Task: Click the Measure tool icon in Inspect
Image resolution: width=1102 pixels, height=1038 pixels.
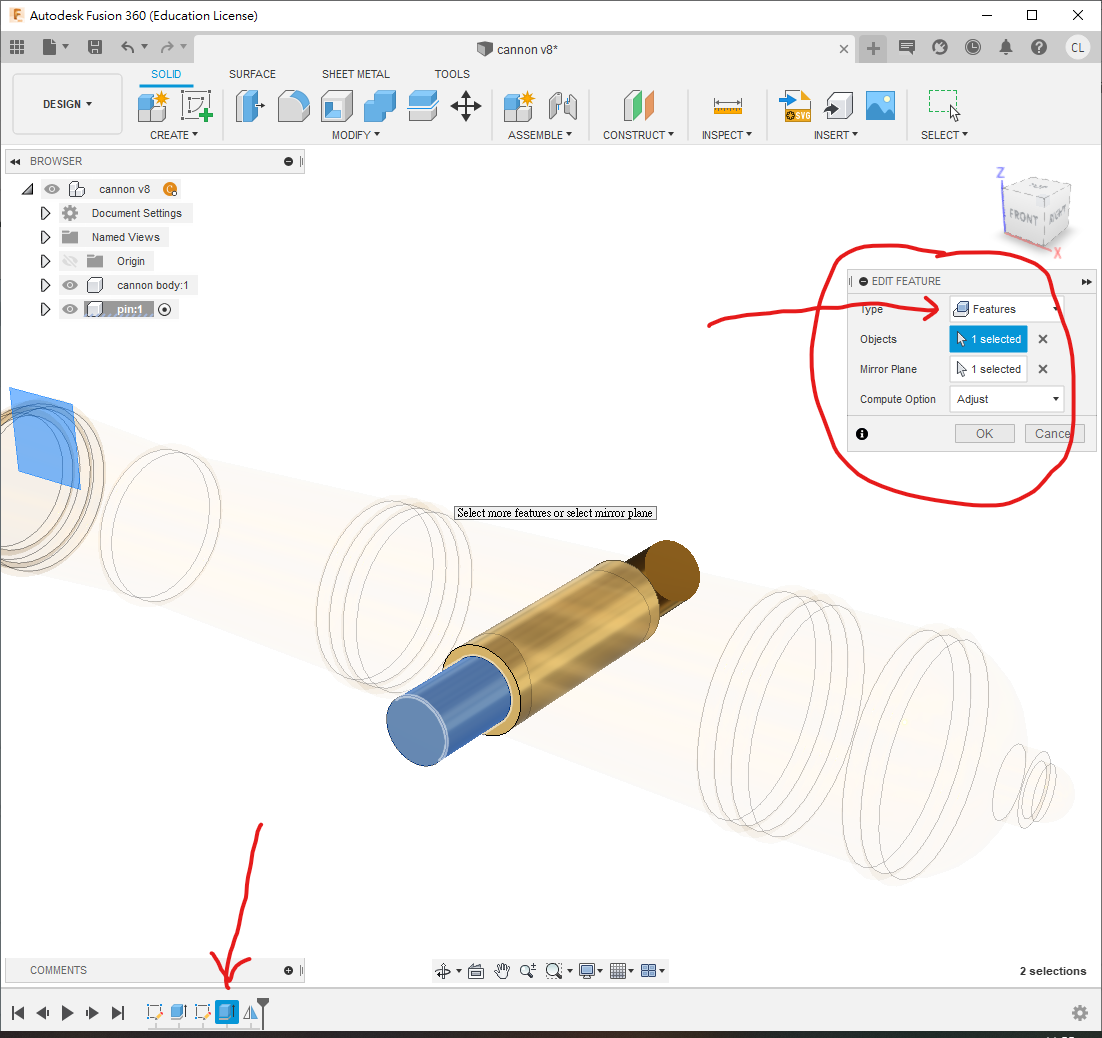Action: (727, 106)
